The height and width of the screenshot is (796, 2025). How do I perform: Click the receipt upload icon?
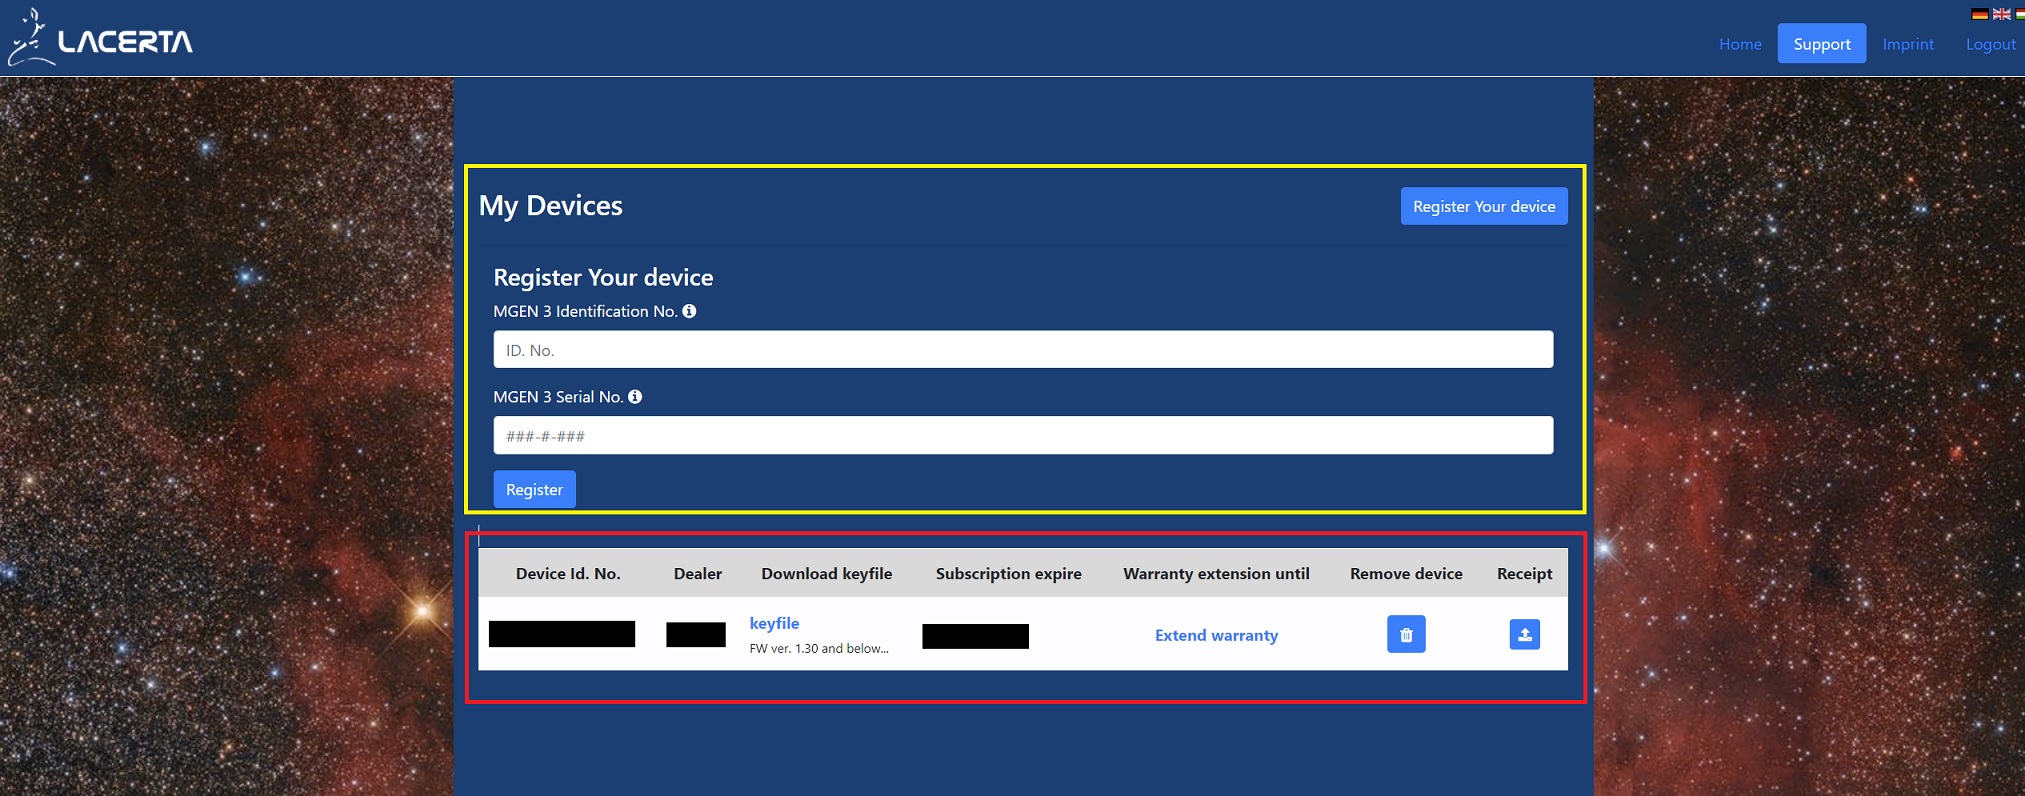click(1524, 634)
